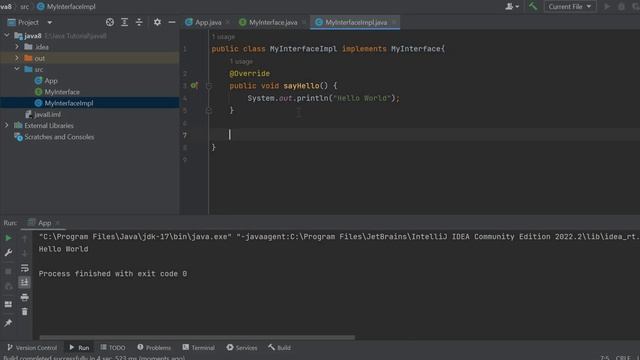Pin the Run tab with pin icon
The width and height of the screenshot is (640, 360).
point(8,323)
